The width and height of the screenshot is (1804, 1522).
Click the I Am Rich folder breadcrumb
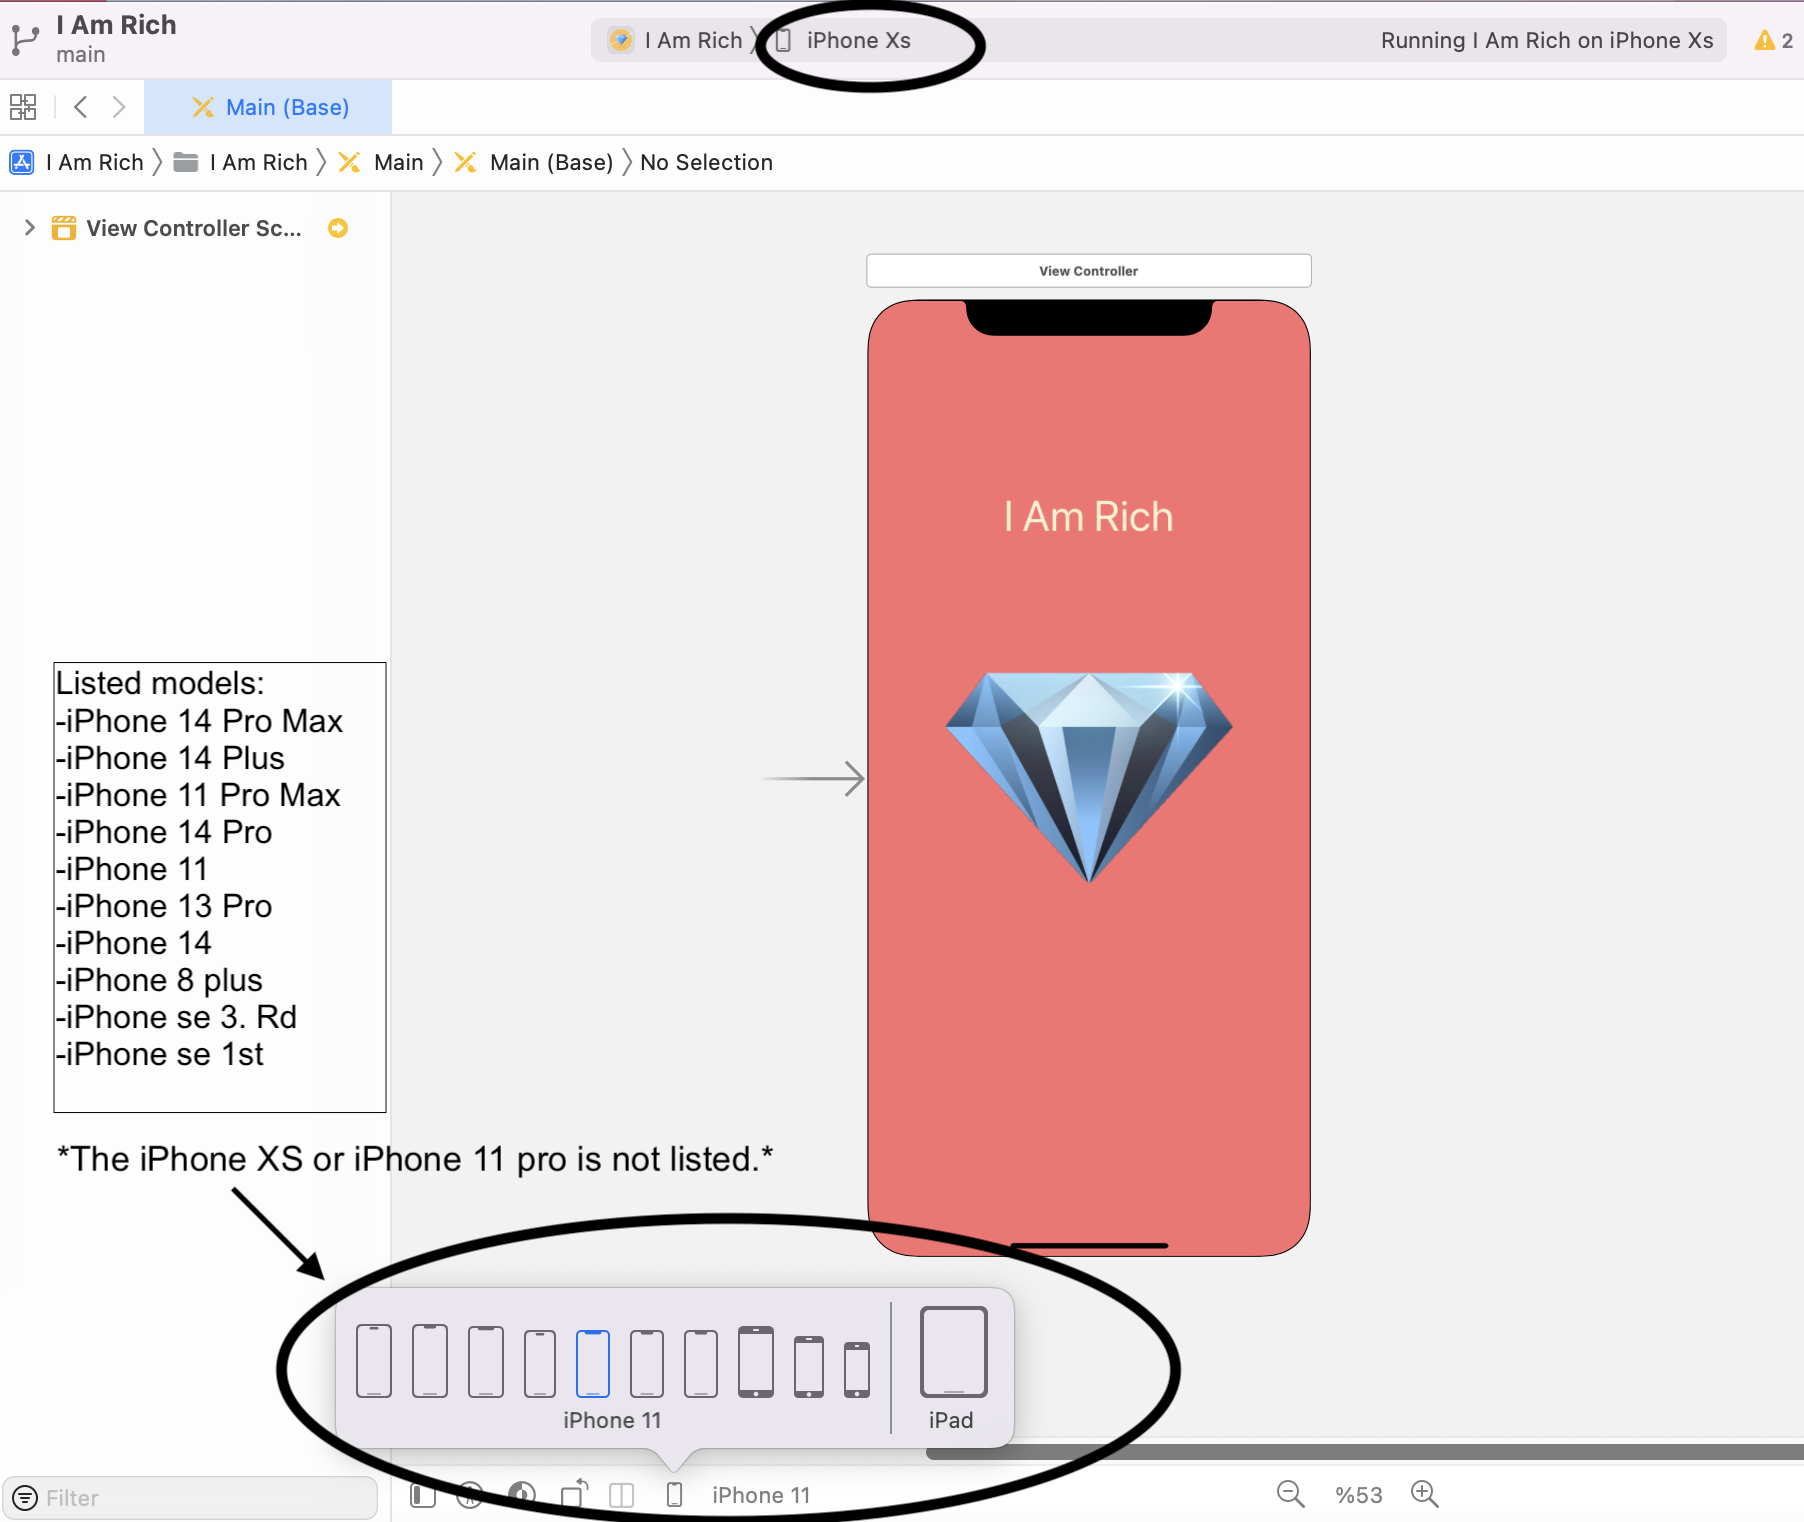click(x=240, y=162)
